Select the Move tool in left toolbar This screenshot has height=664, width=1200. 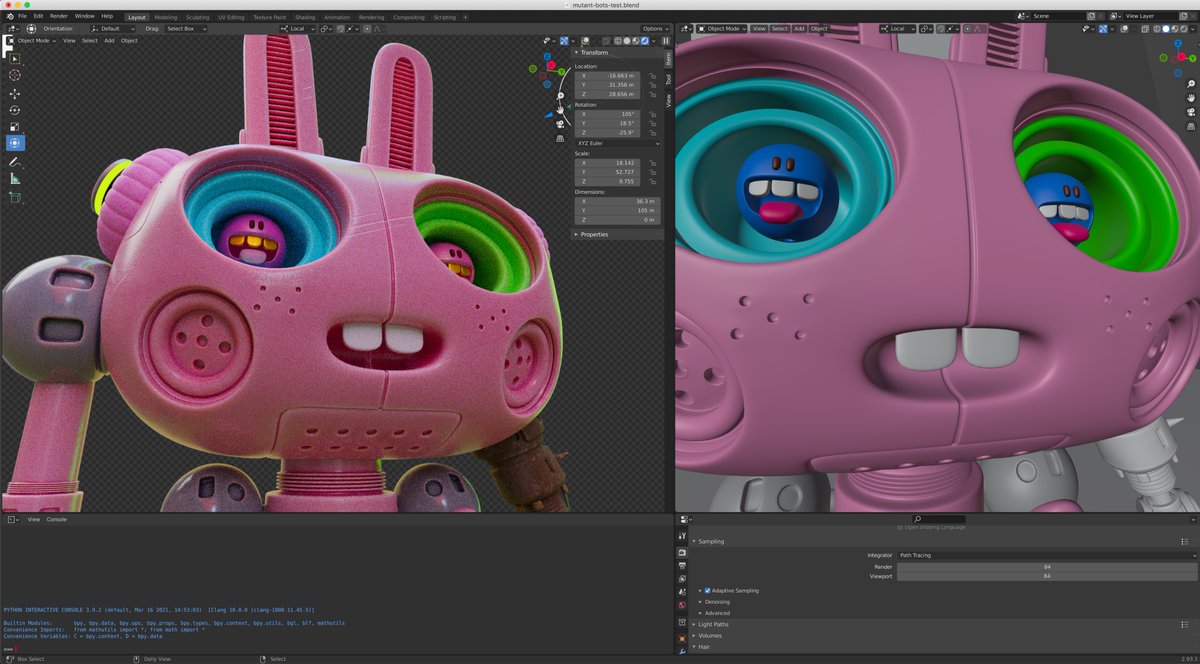tap(14, 93)
